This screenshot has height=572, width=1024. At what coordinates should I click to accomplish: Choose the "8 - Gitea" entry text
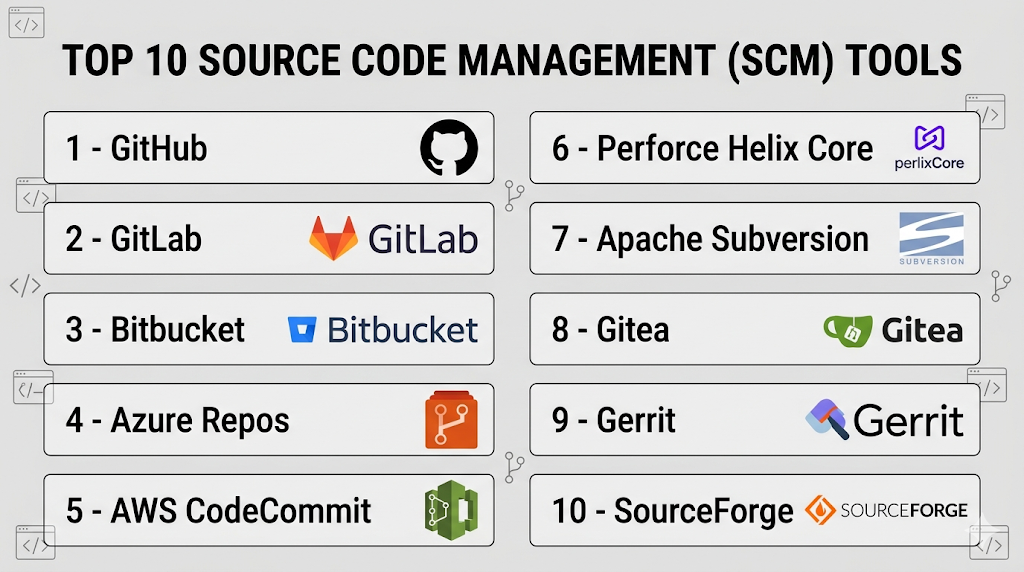click(610, 330)
